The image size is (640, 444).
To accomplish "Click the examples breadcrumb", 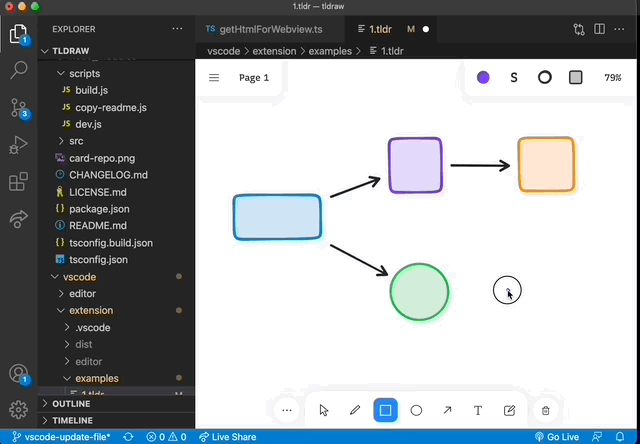I will coord(330,51).
